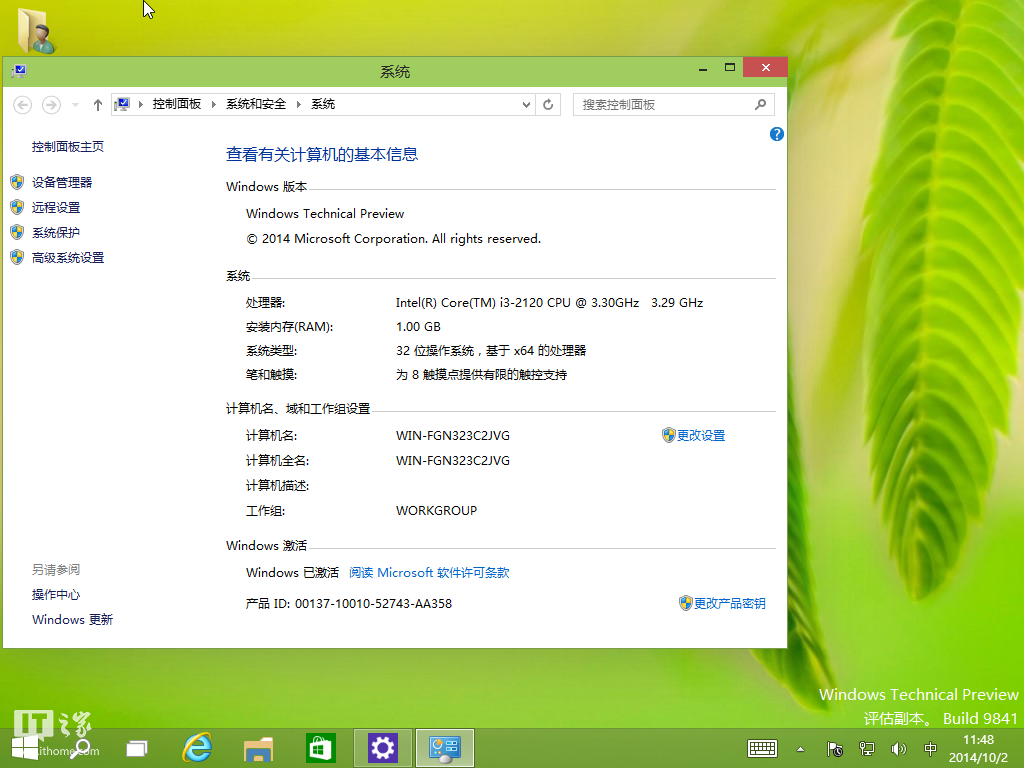Open the Help question mark icon
This screenshot has height=768, width=1024.
click(776, 134)
